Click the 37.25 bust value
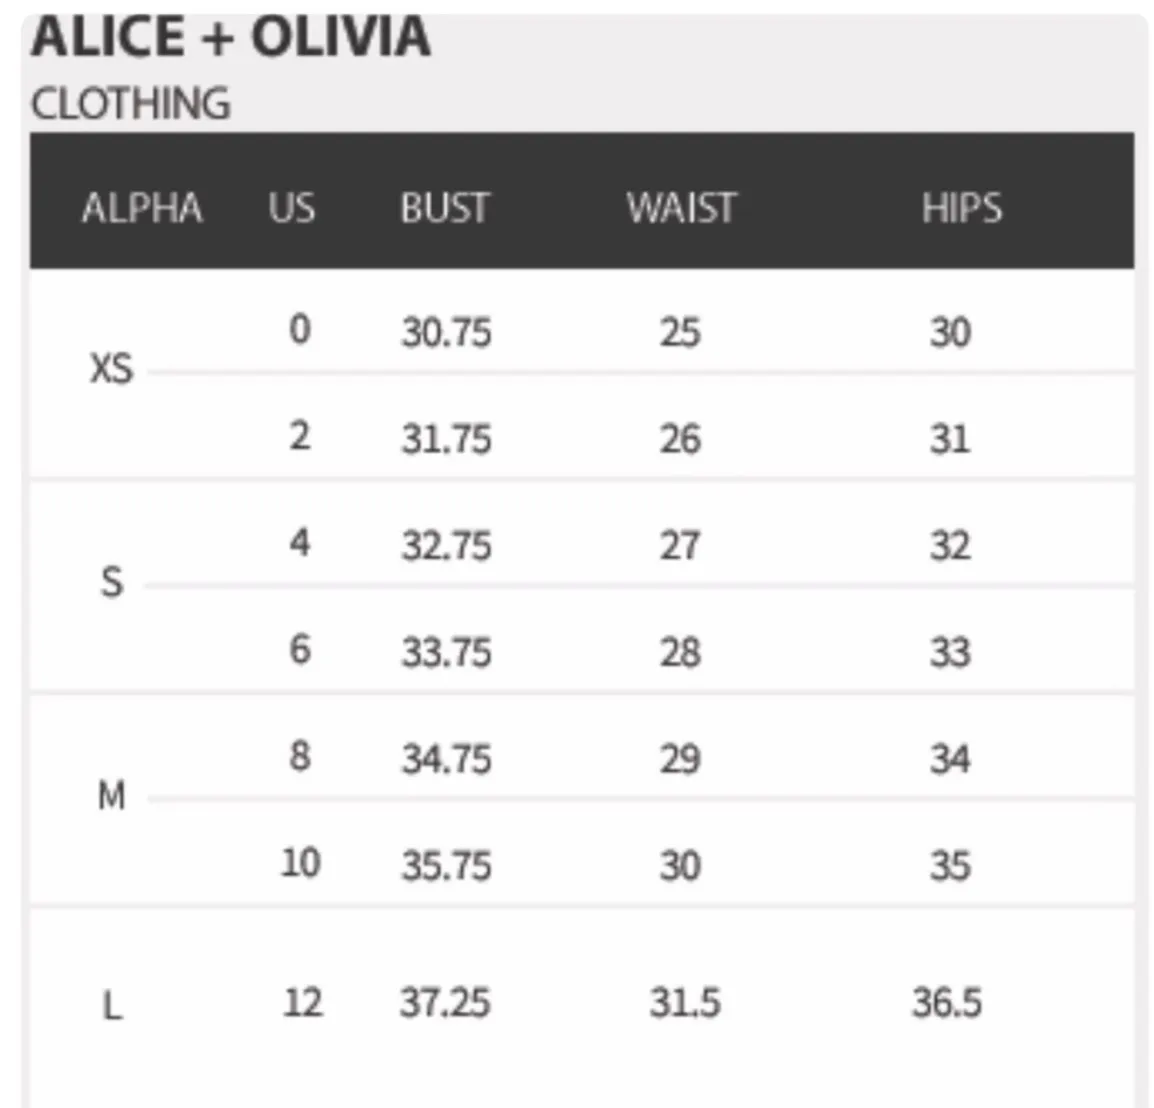Image resolution: width=1154 pixels, height=1108 pixels. click(x=445, y=1002)
